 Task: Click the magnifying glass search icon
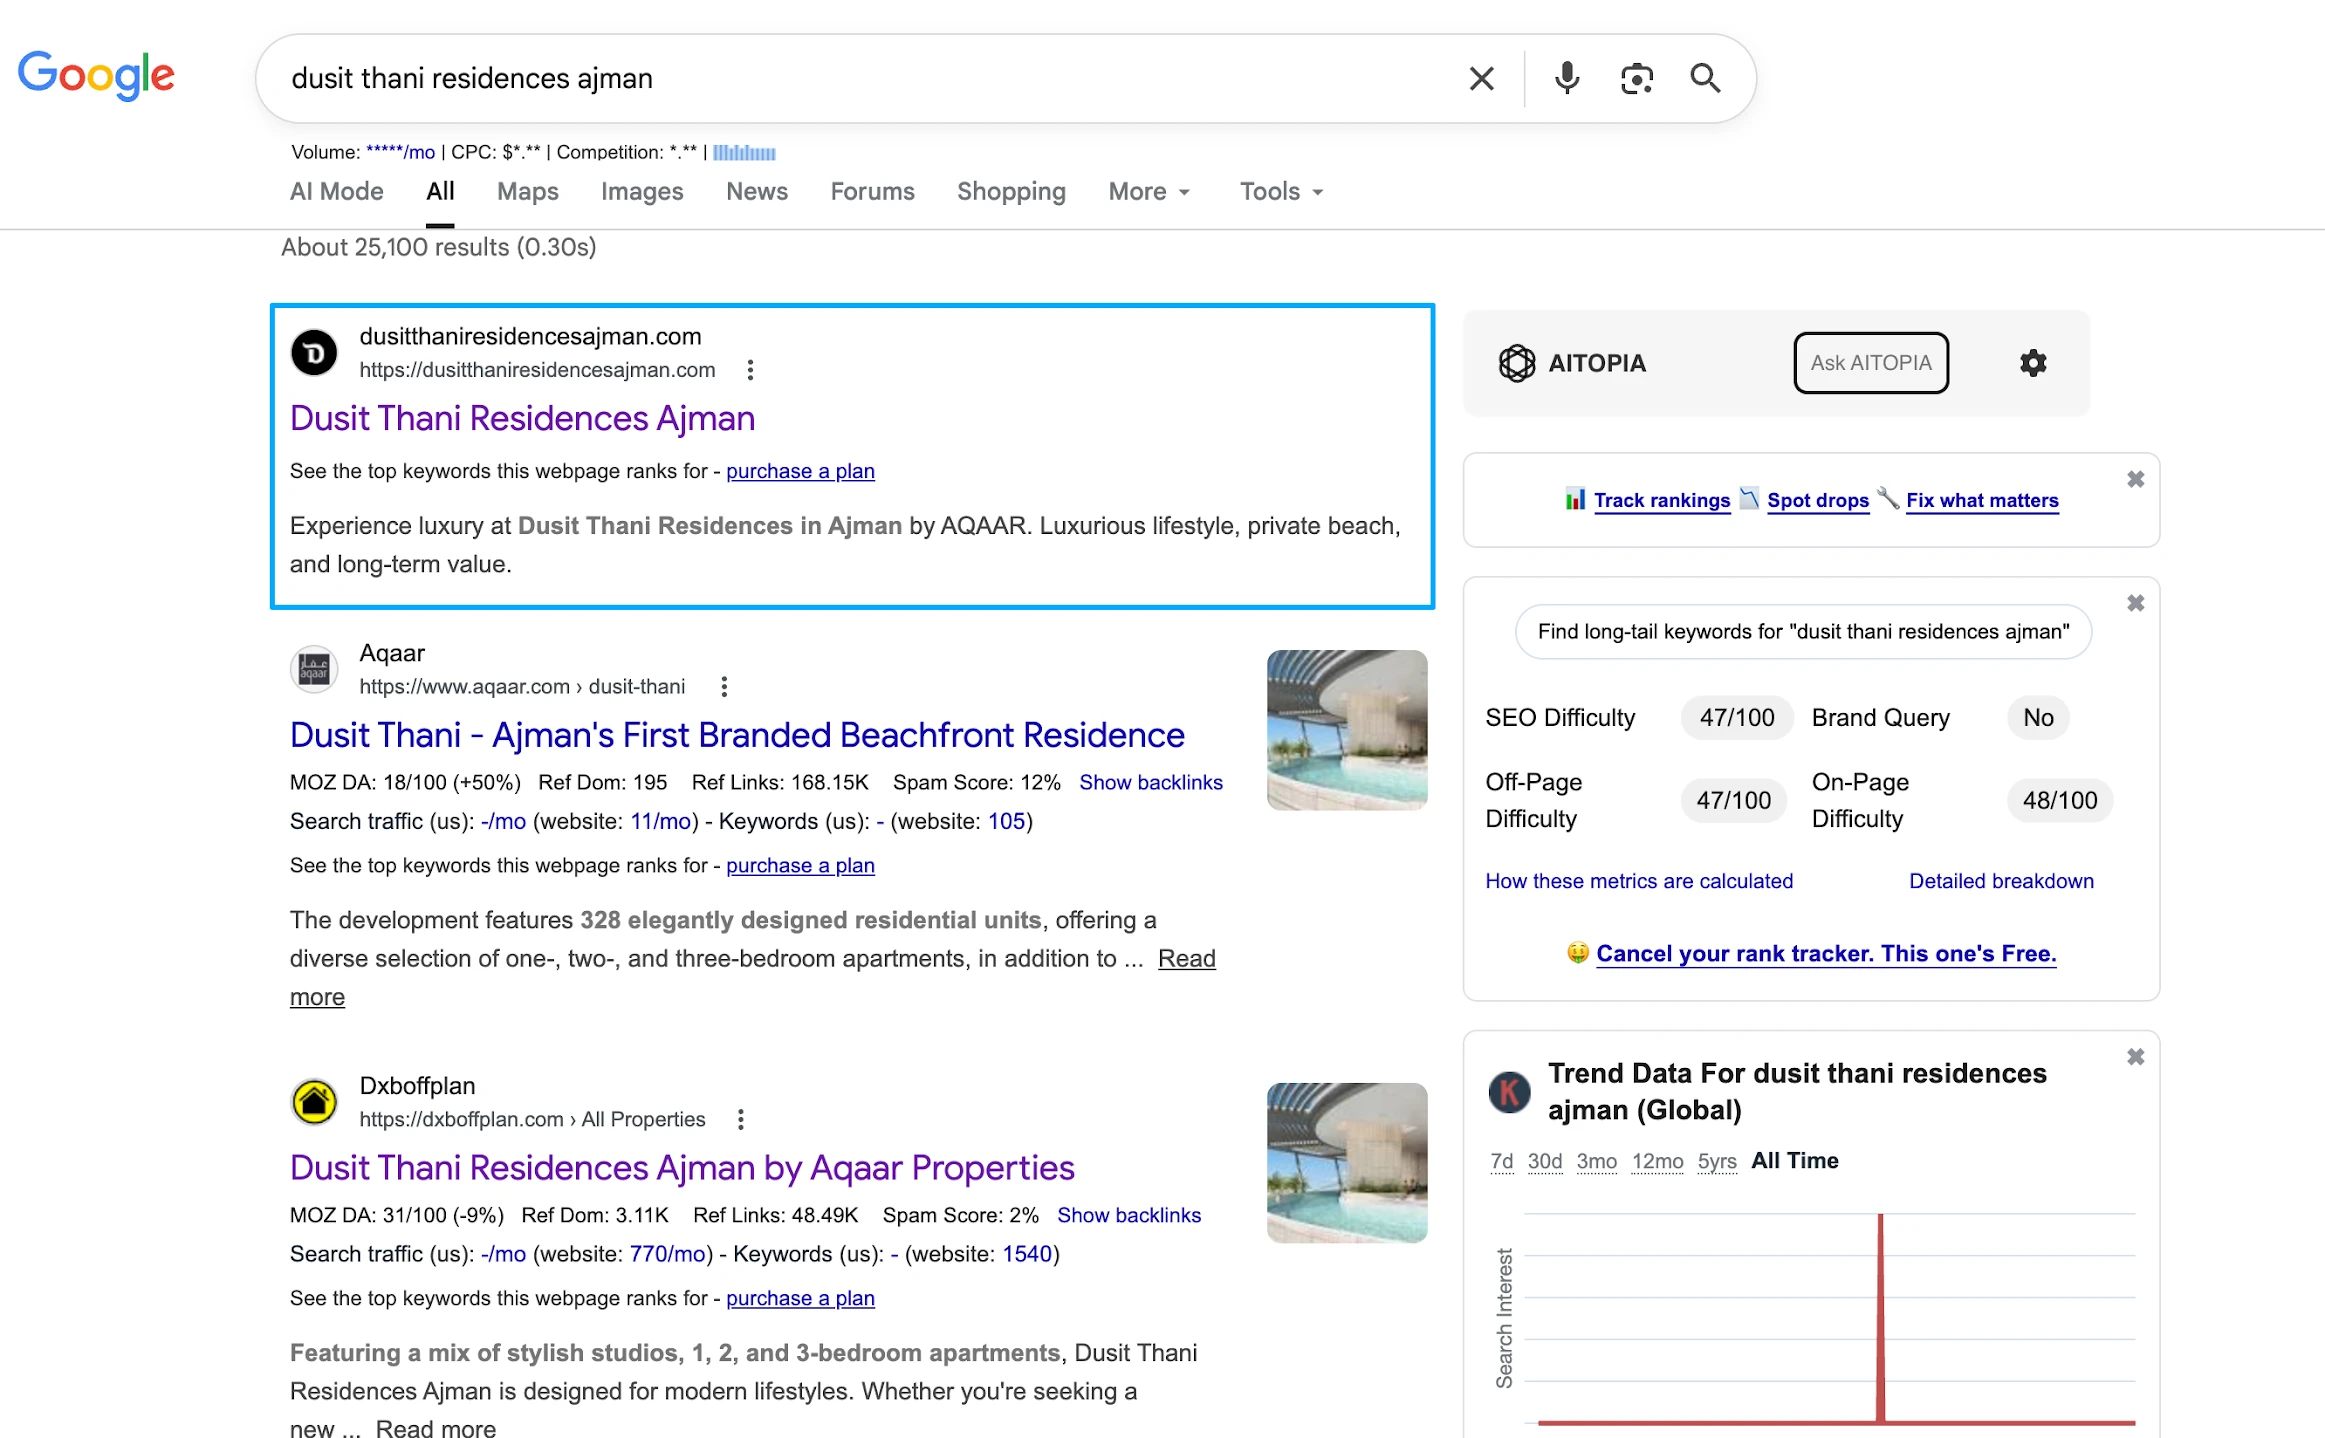pos(1706,78)
